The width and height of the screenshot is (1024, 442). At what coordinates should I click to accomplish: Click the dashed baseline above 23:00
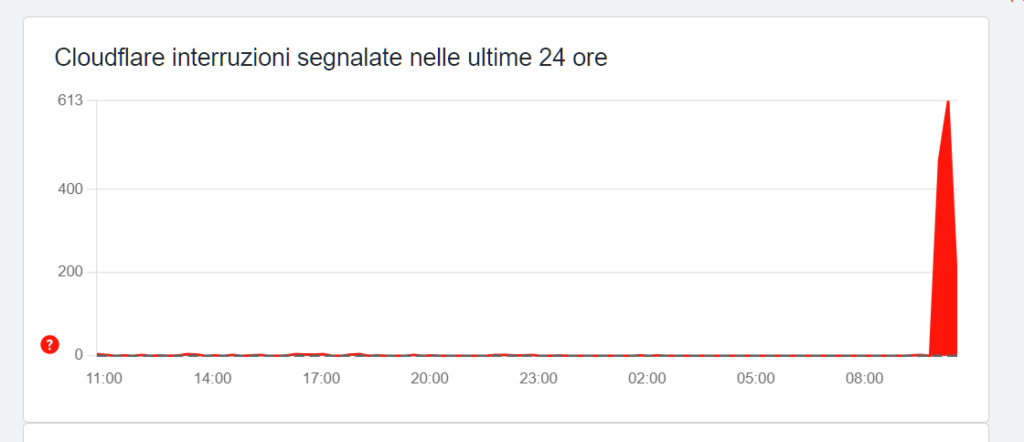pyautogui.click(x=539, y=355)
